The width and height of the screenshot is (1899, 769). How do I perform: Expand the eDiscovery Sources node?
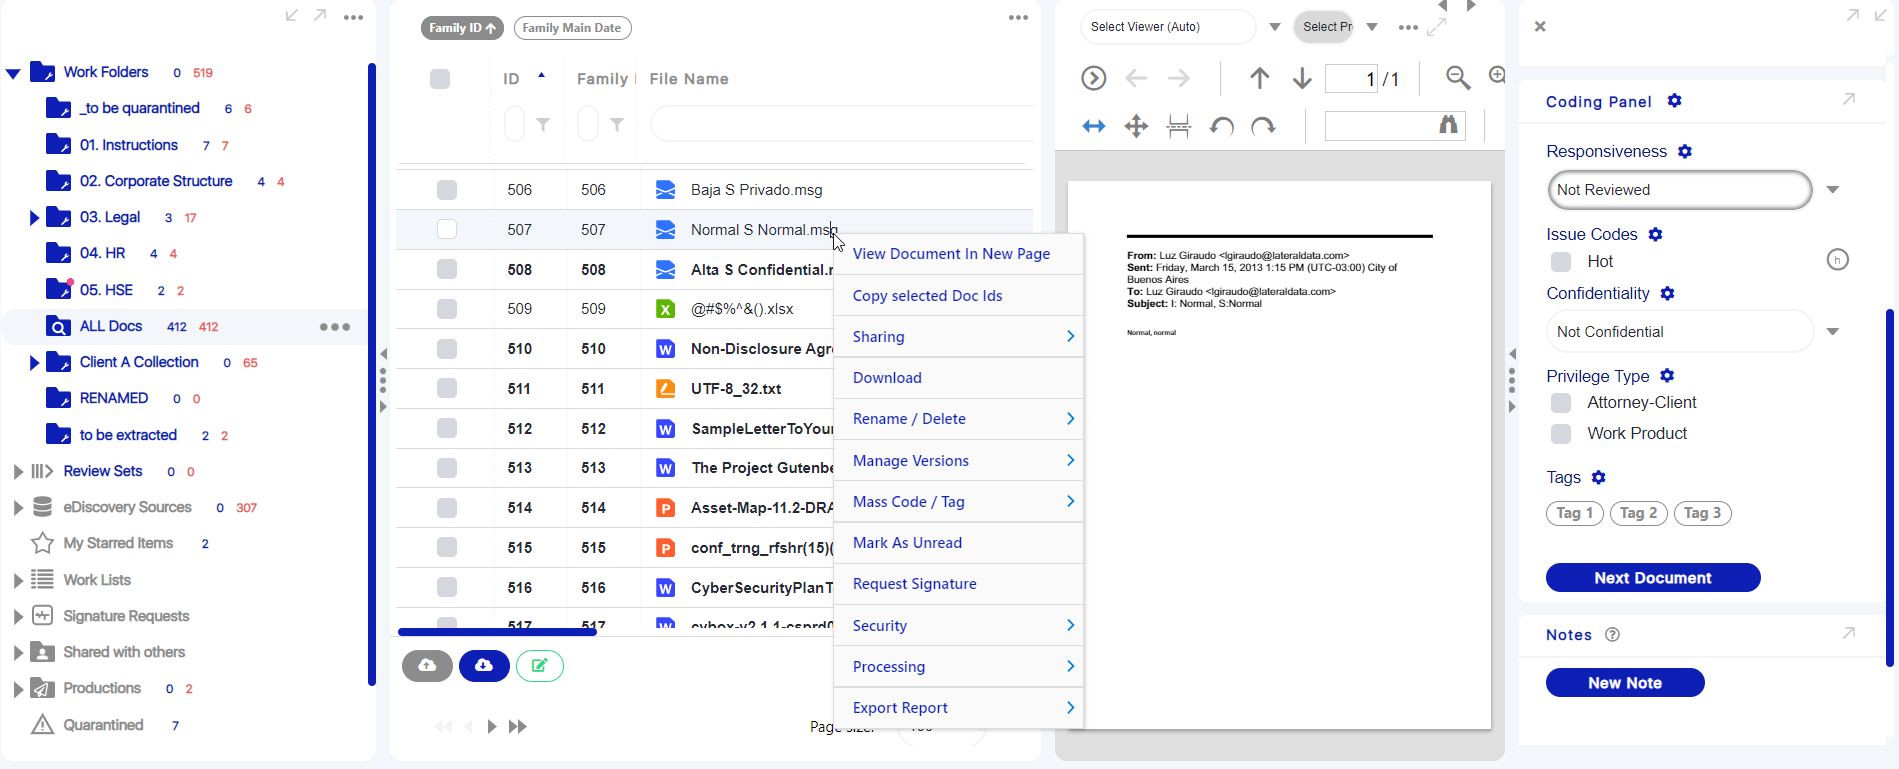[17, 508]
